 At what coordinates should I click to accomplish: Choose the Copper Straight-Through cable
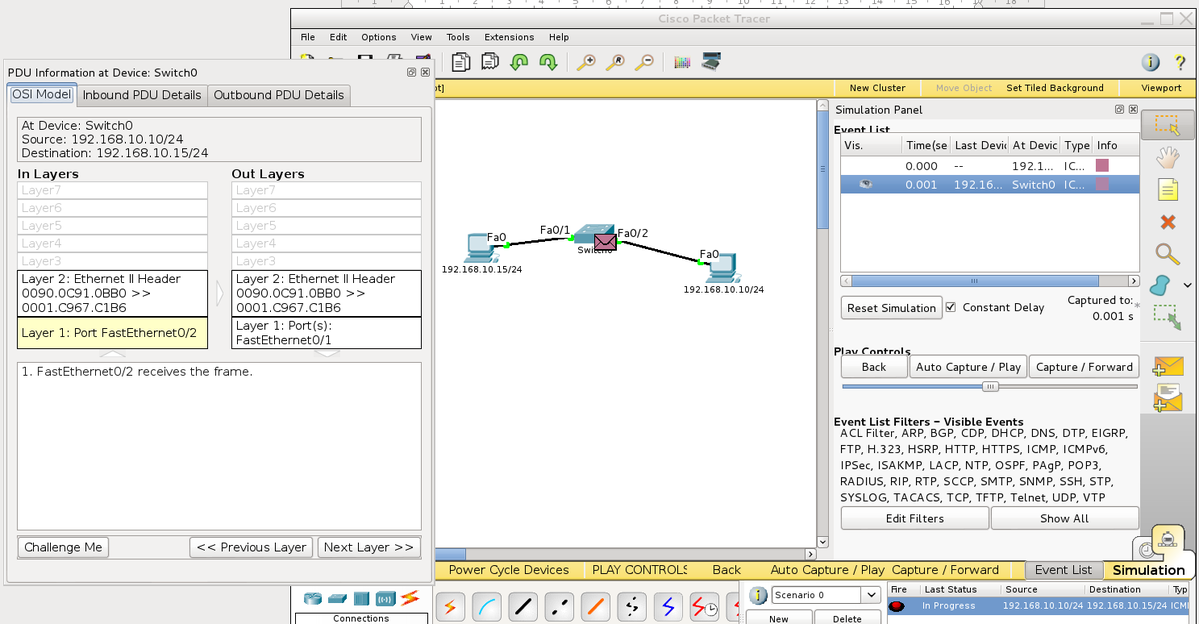521,607
